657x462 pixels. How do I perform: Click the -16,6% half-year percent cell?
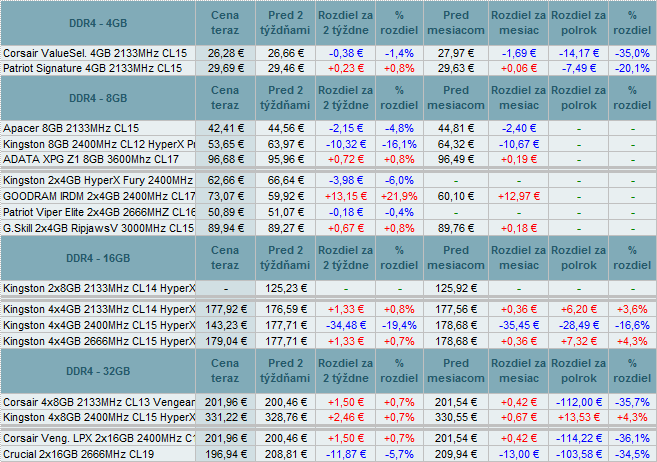[632, 325]
